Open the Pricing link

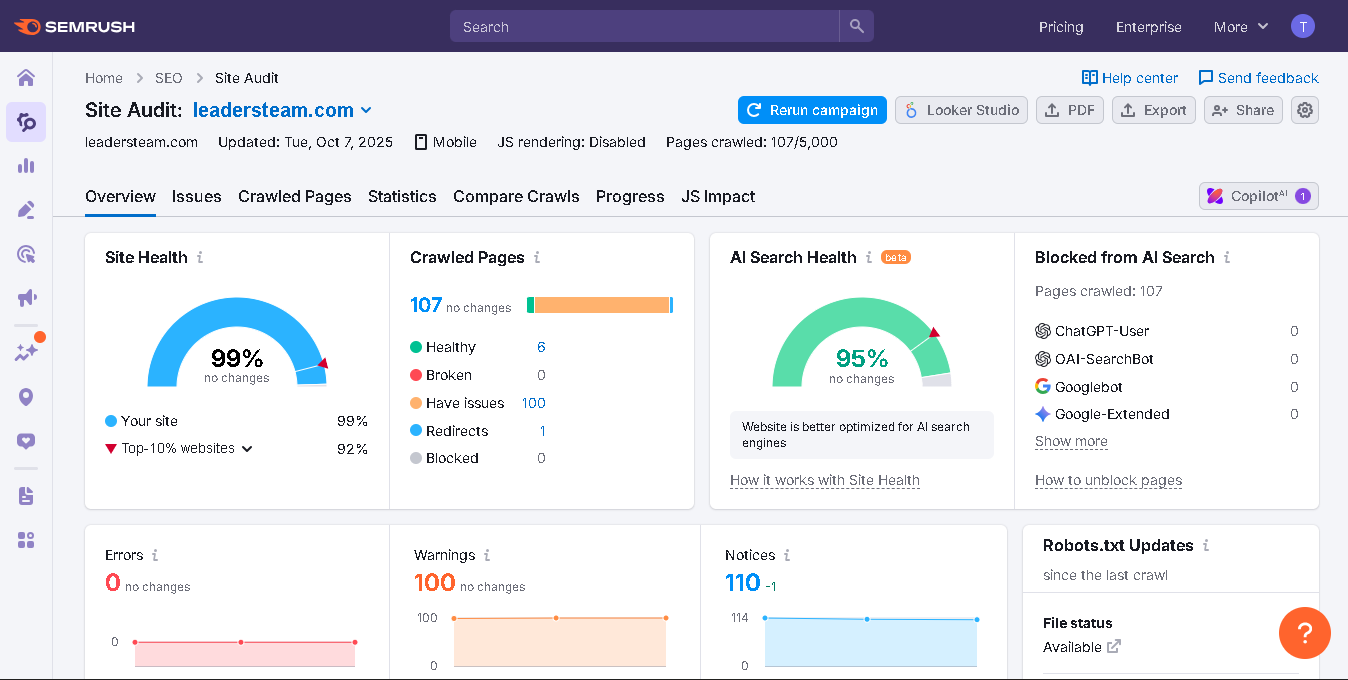click(x=1061, y=27)
